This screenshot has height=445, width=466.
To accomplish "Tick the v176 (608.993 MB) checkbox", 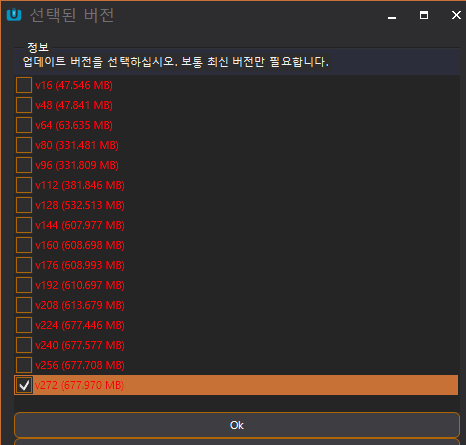I will coord(24,265).
